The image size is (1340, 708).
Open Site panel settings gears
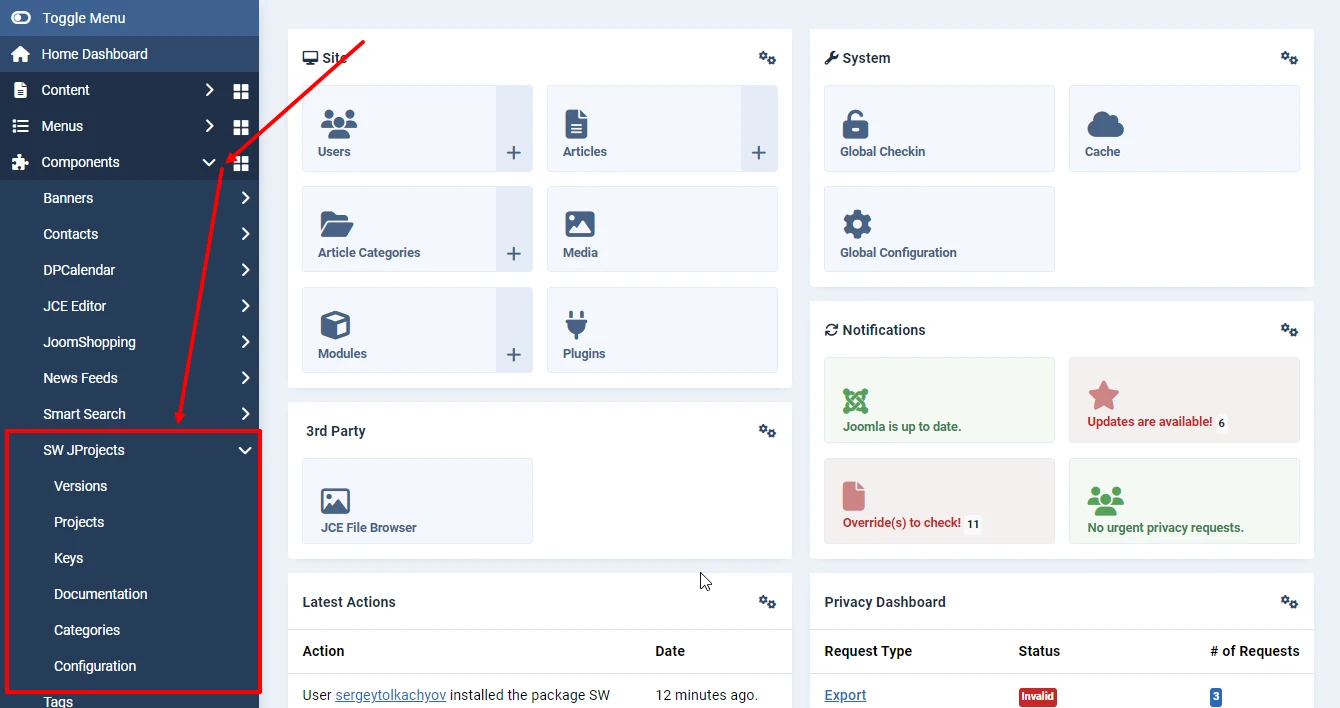tap(767, 58)
